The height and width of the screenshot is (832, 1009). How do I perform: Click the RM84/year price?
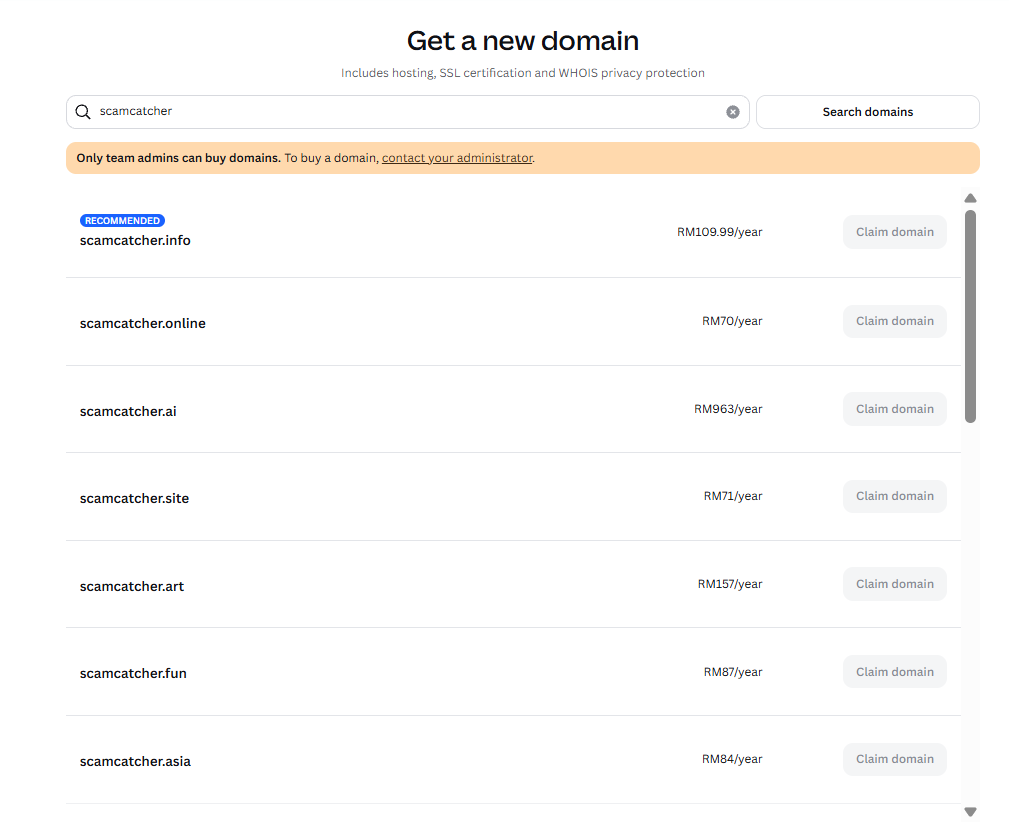(732, 759)
